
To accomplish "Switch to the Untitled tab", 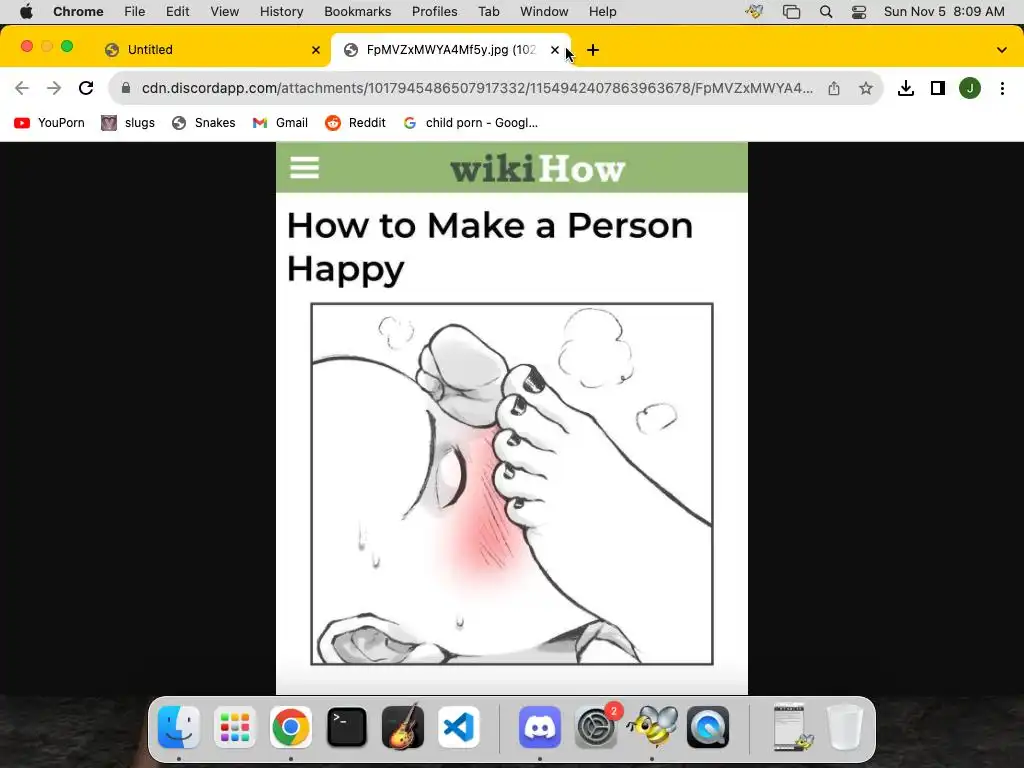I will point(212,50).
